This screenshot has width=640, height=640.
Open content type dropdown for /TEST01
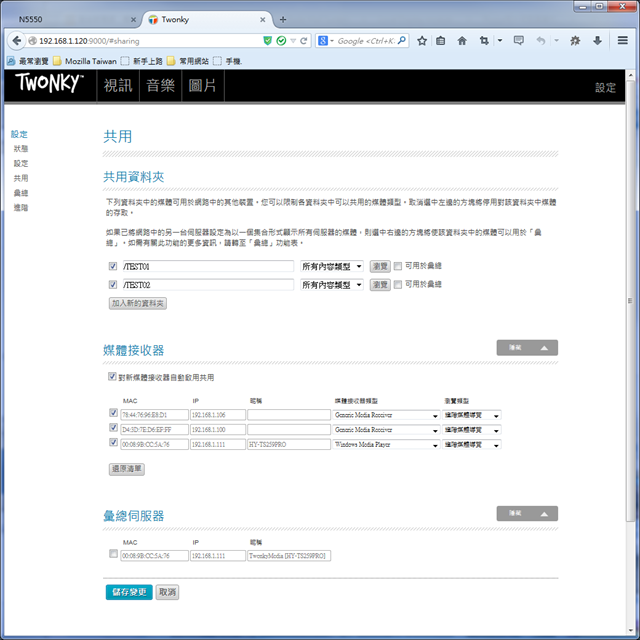(x=331, y=266)
